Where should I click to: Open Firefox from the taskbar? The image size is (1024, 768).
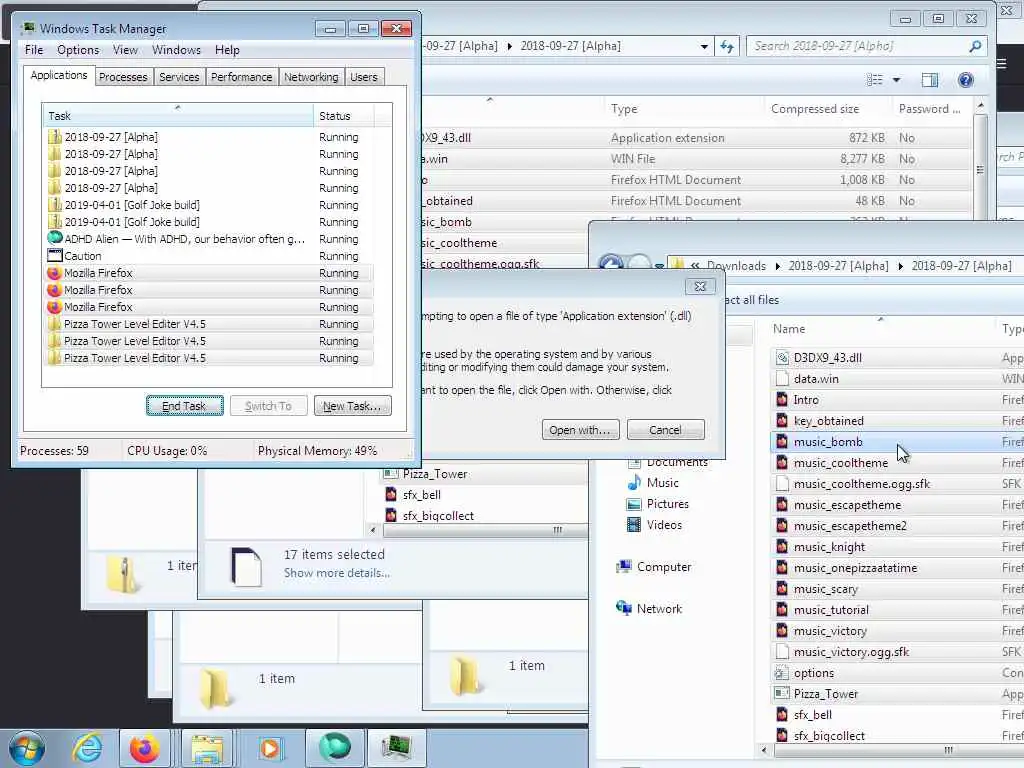pos(144,748)
